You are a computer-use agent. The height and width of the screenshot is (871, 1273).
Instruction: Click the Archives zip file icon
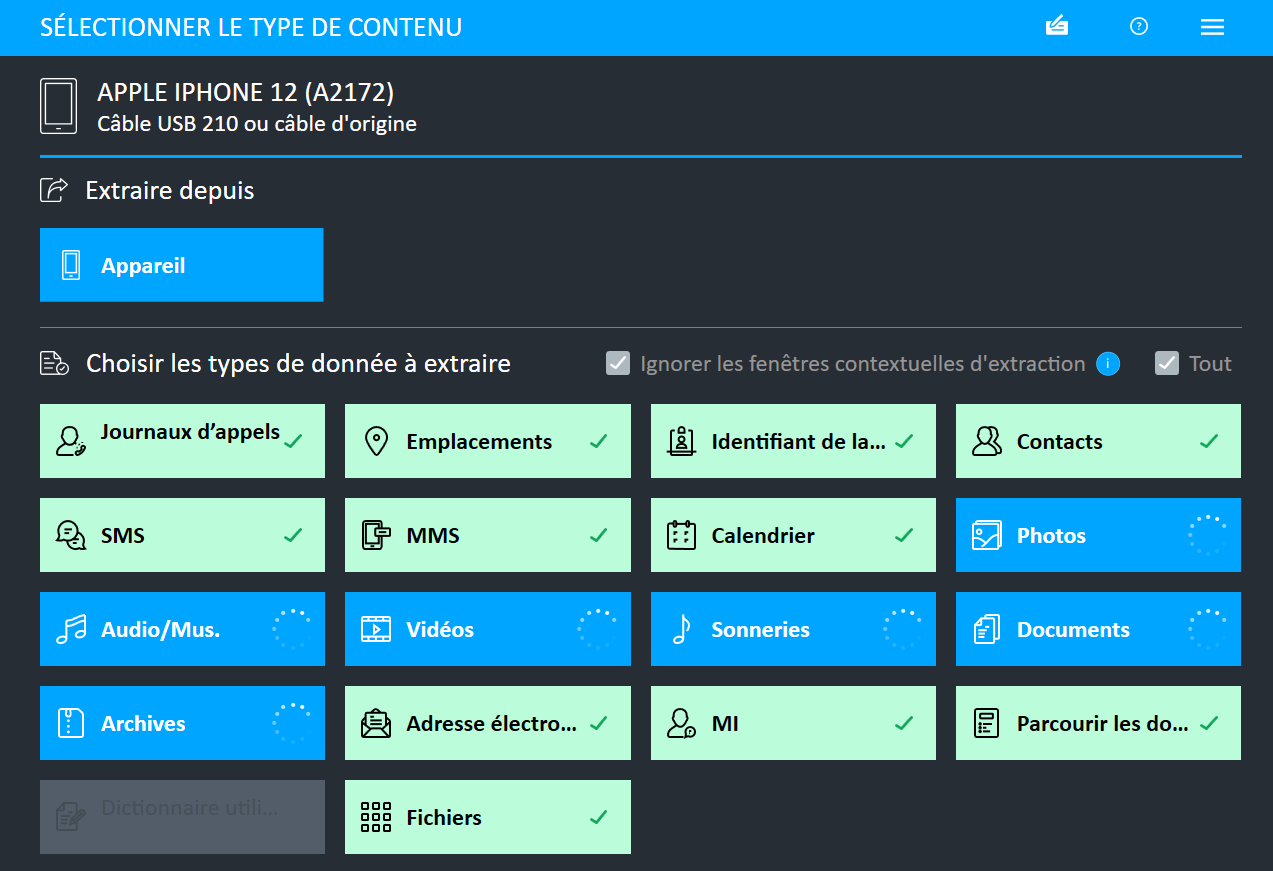(70, 723)
